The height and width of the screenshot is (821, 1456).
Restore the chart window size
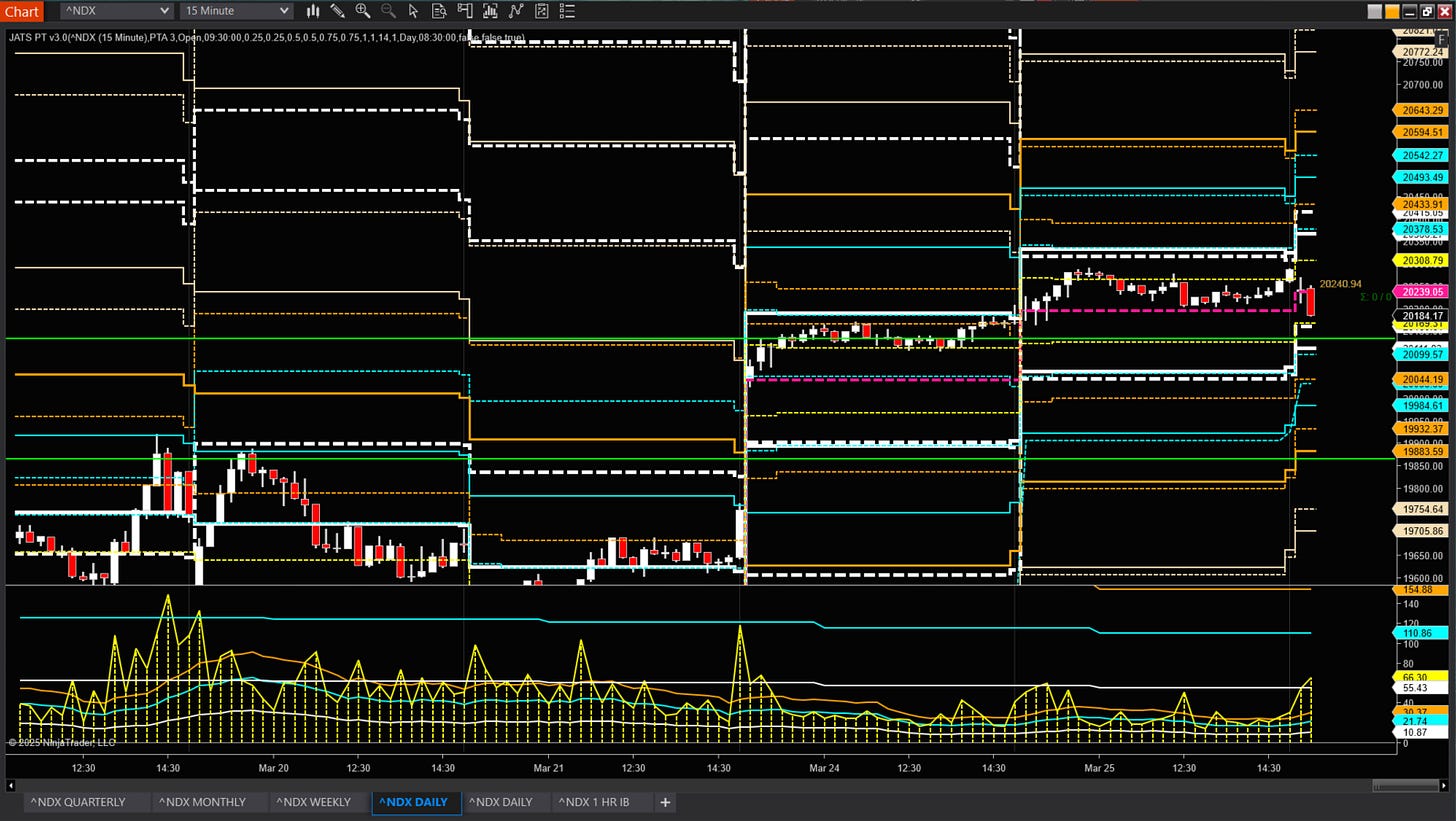(1427, 12)
